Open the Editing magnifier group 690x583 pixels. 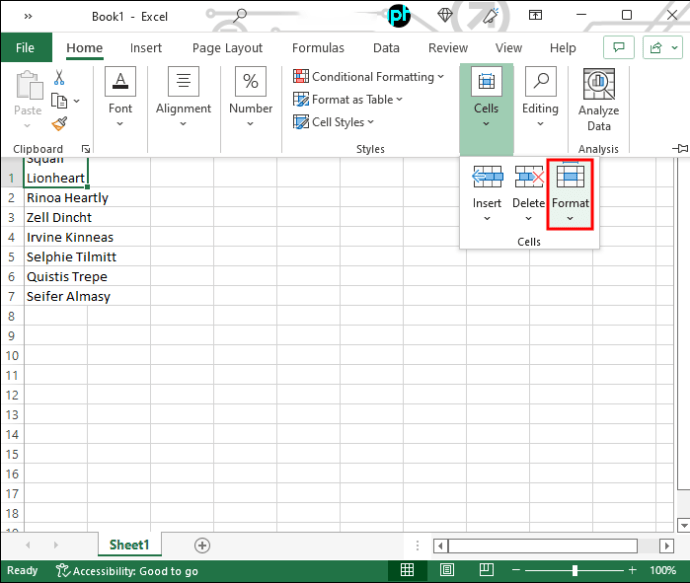(540, 97)
